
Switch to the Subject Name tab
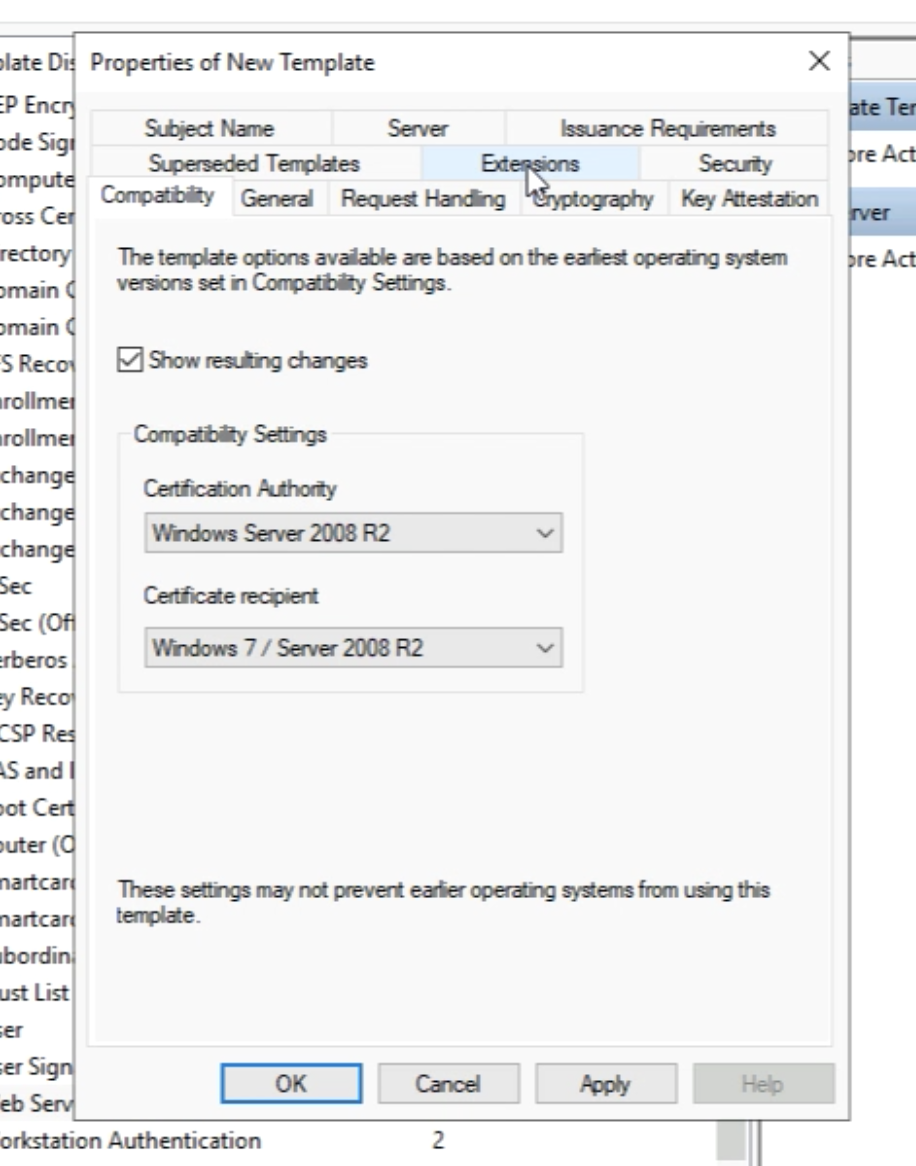209,129
